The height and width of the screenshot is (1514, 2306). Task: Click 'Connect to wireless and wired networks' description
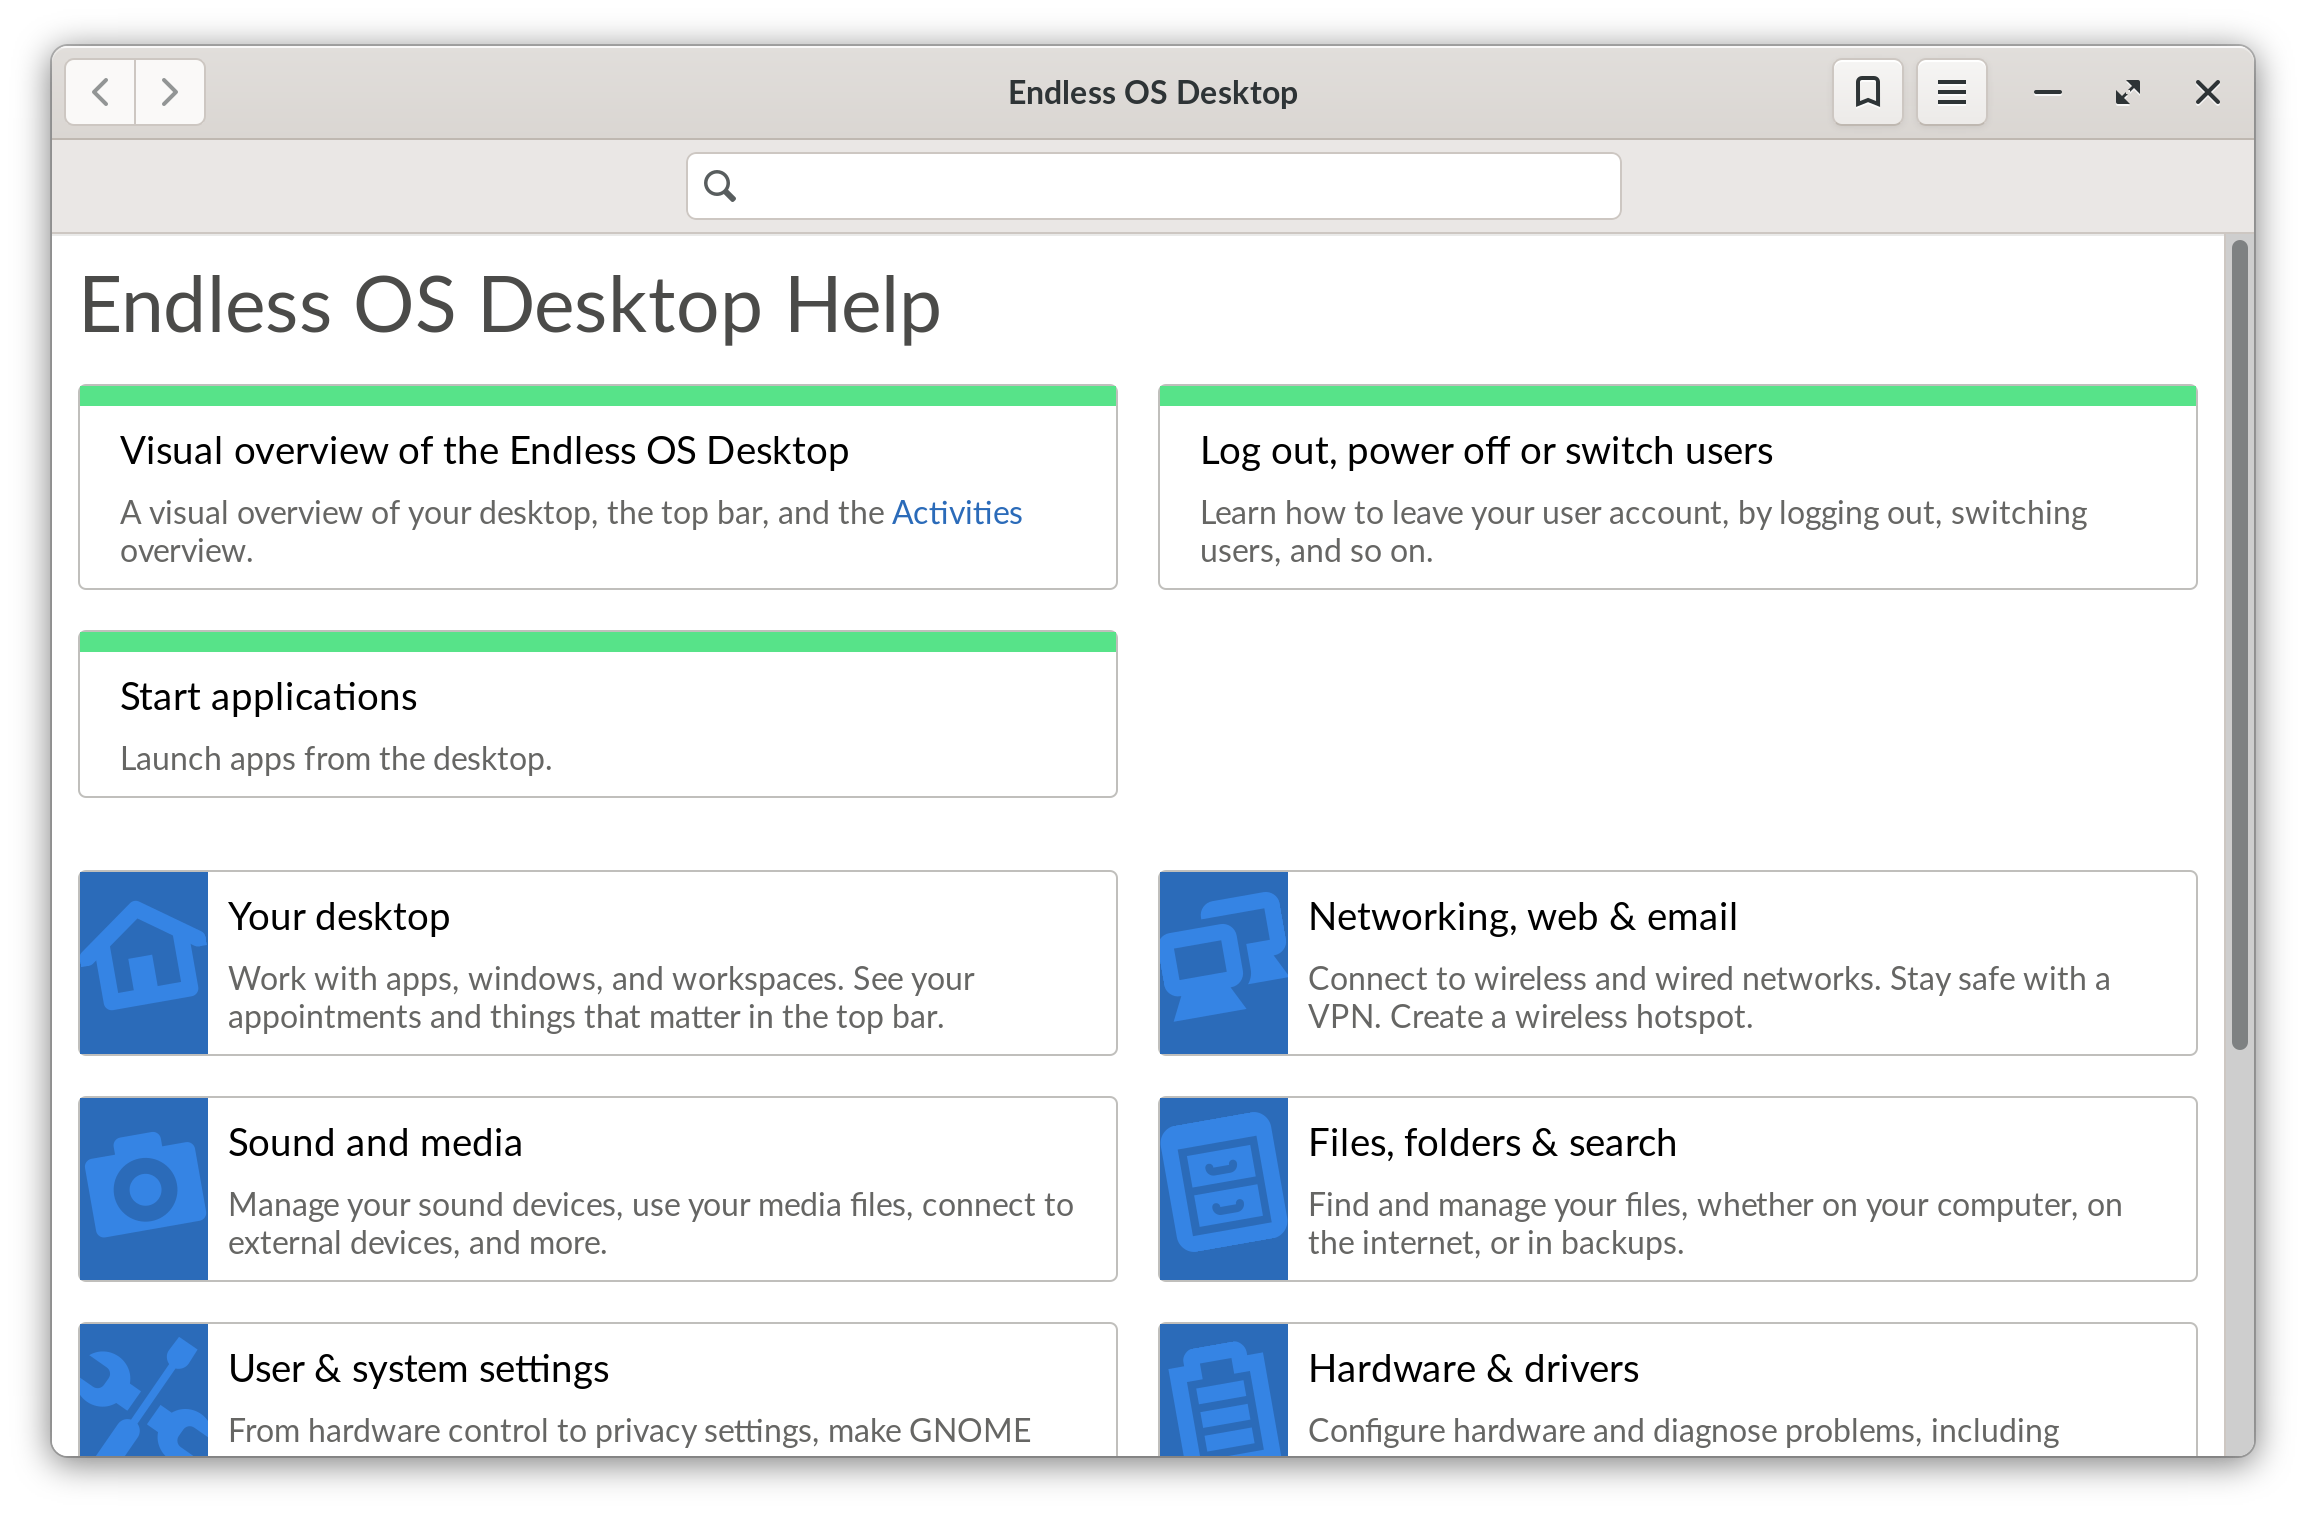(1709, 997)
